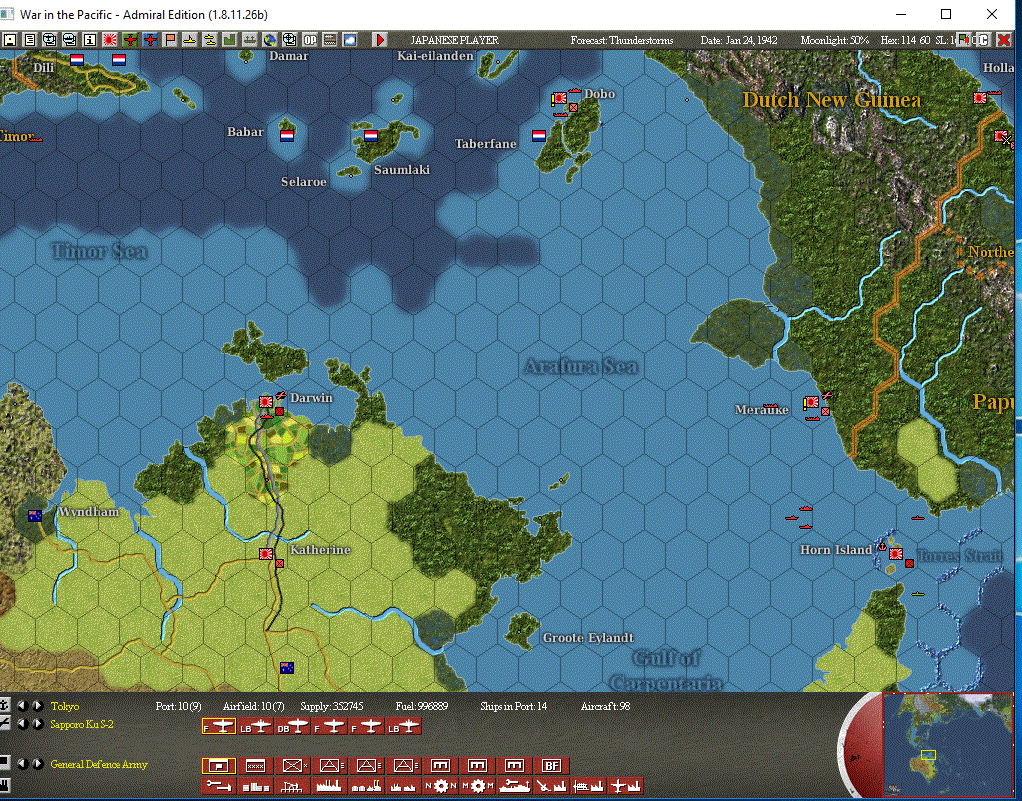The height and width of the screenshot is (801, 1022).
Task: Click the aircraft factory industry icon
Action: tap(626, 786)
